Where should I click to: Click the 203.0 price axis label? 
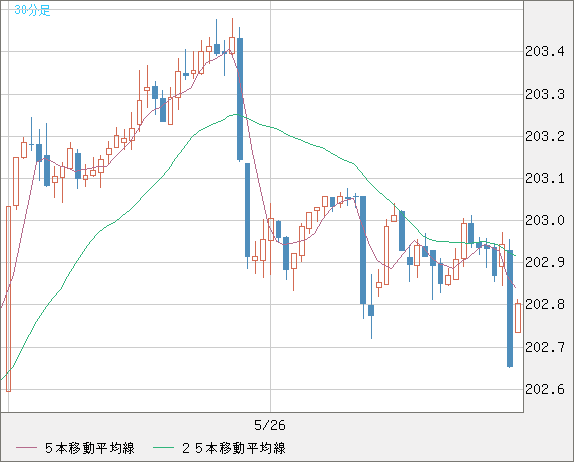click(x=545, y=220)
